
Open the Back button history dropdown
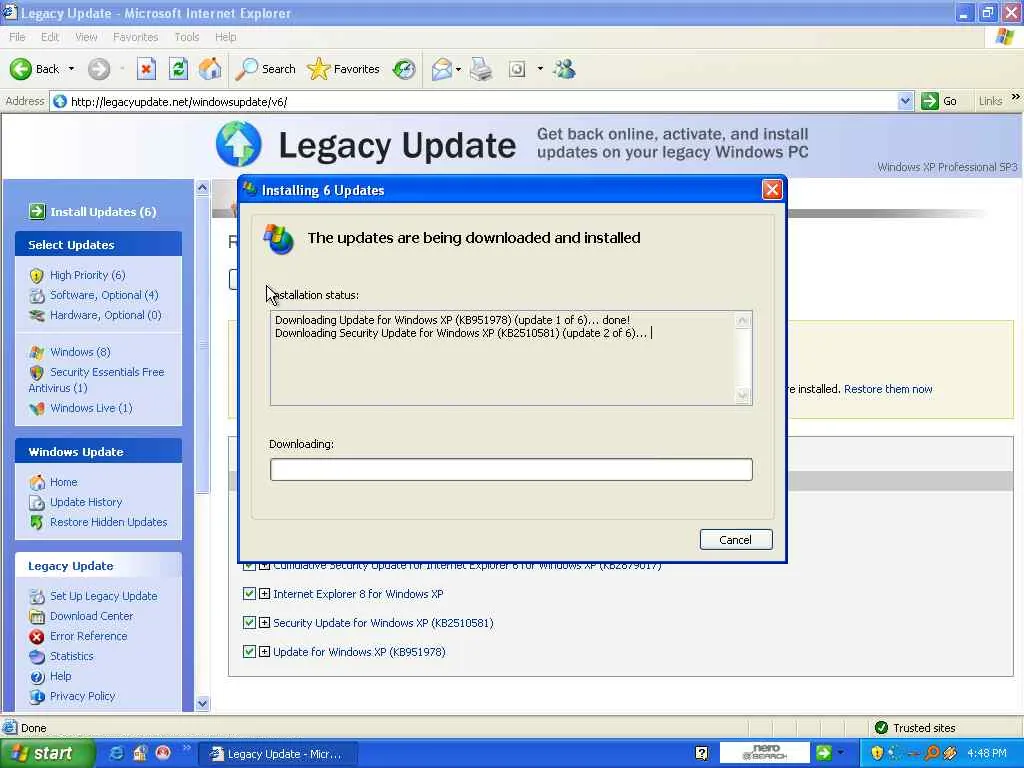click(x=71, y=69)
